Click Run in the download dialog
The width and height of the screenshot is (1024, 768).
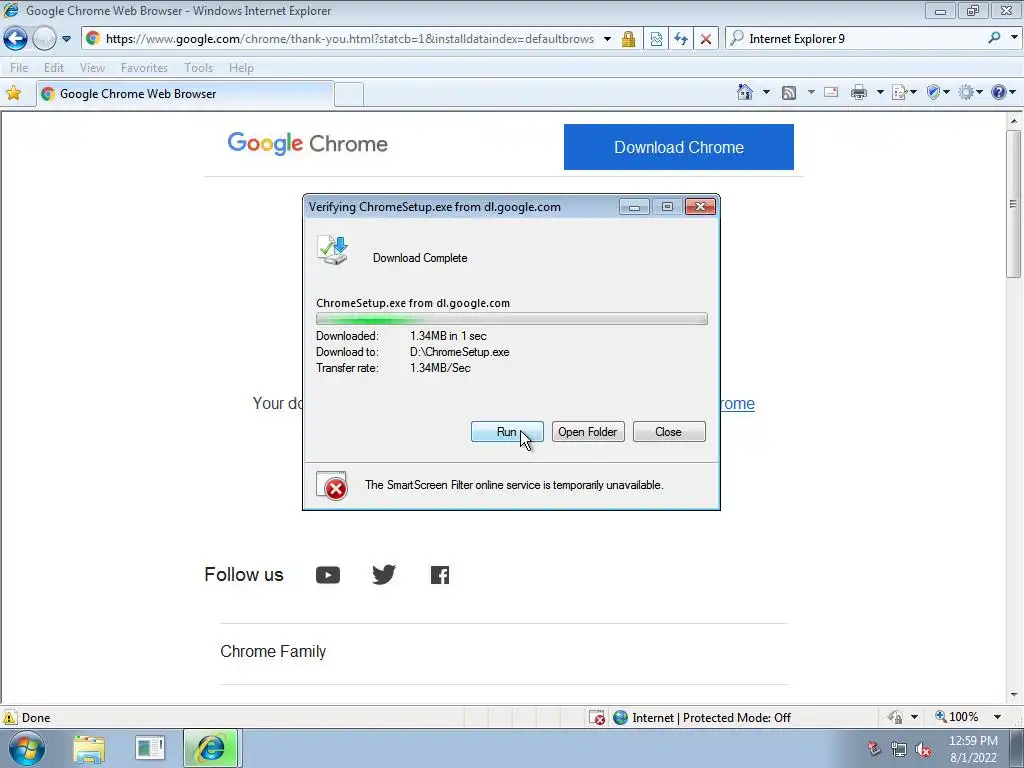[x=507, y=432]
